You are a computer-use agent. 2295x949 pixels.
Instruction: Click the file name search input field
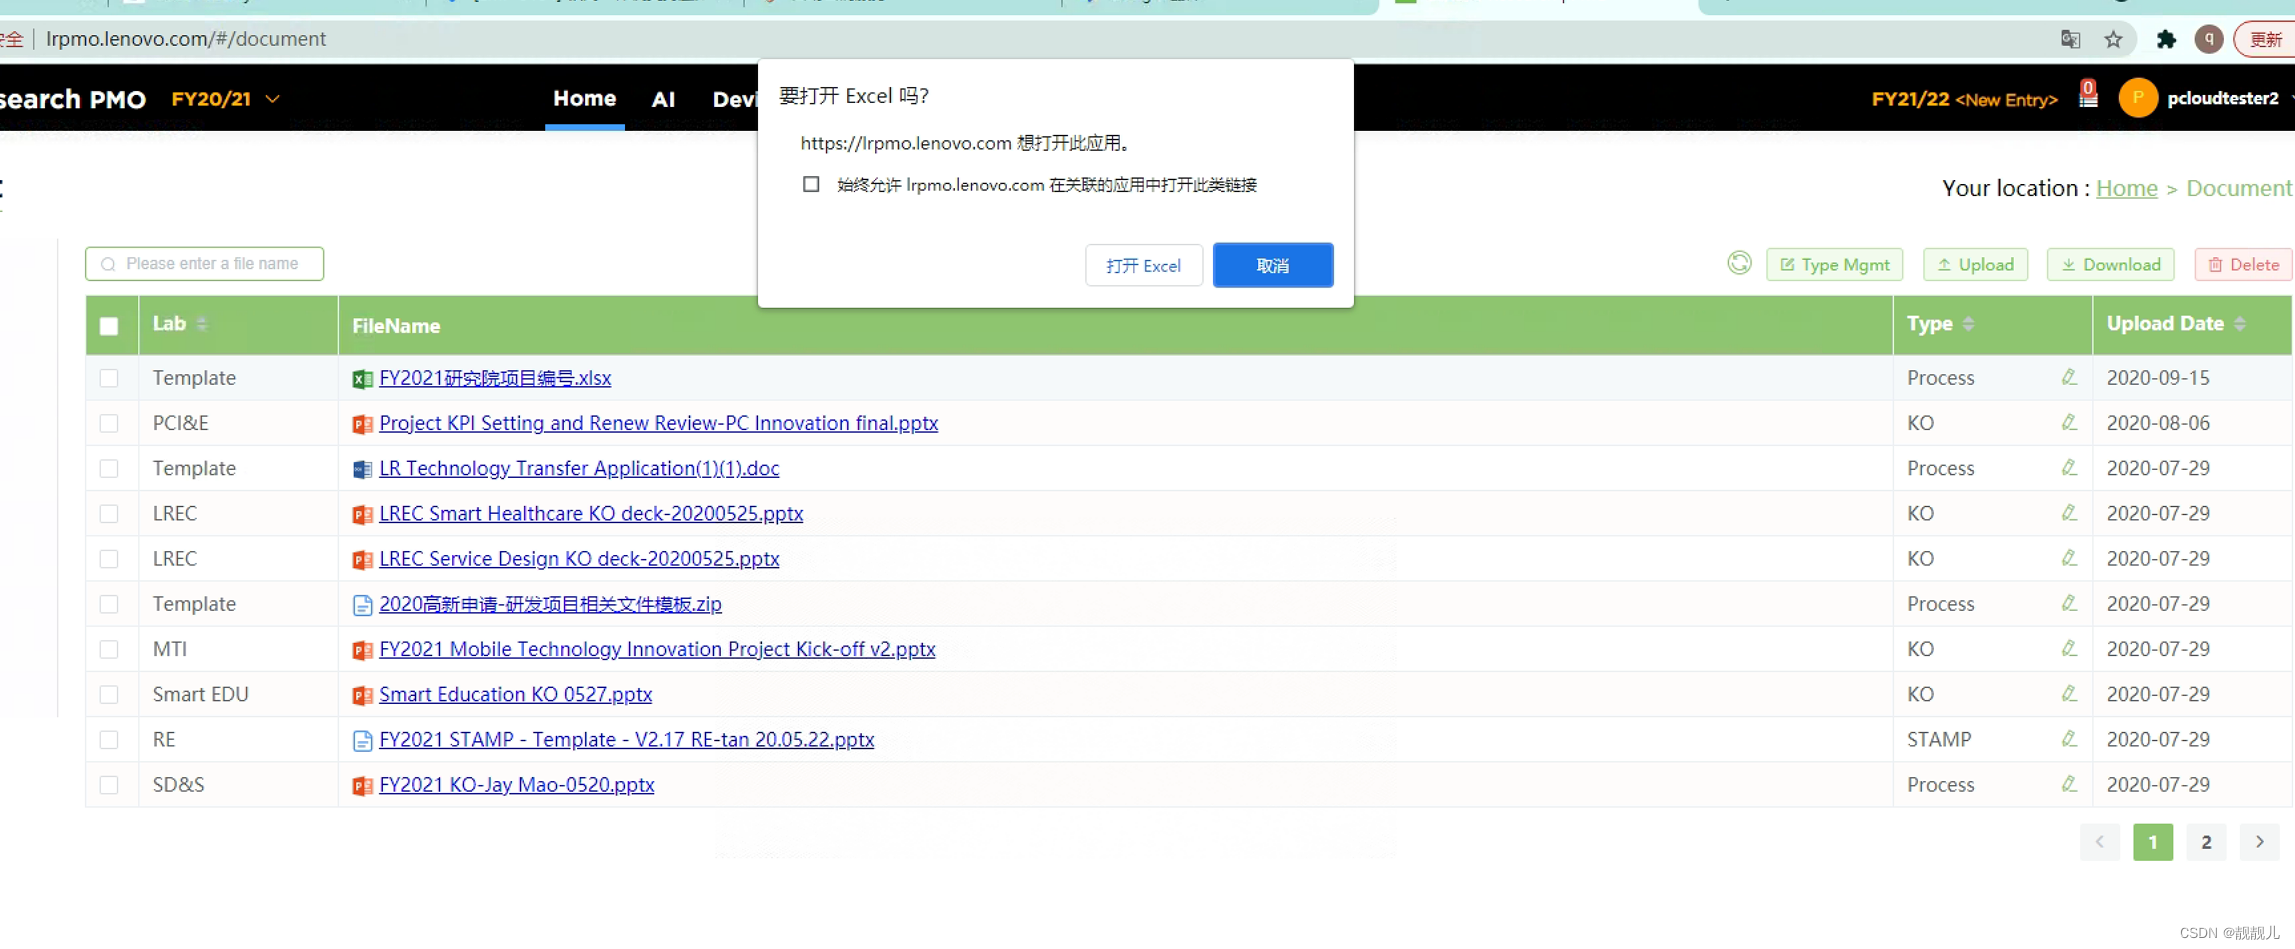point(205,264)
